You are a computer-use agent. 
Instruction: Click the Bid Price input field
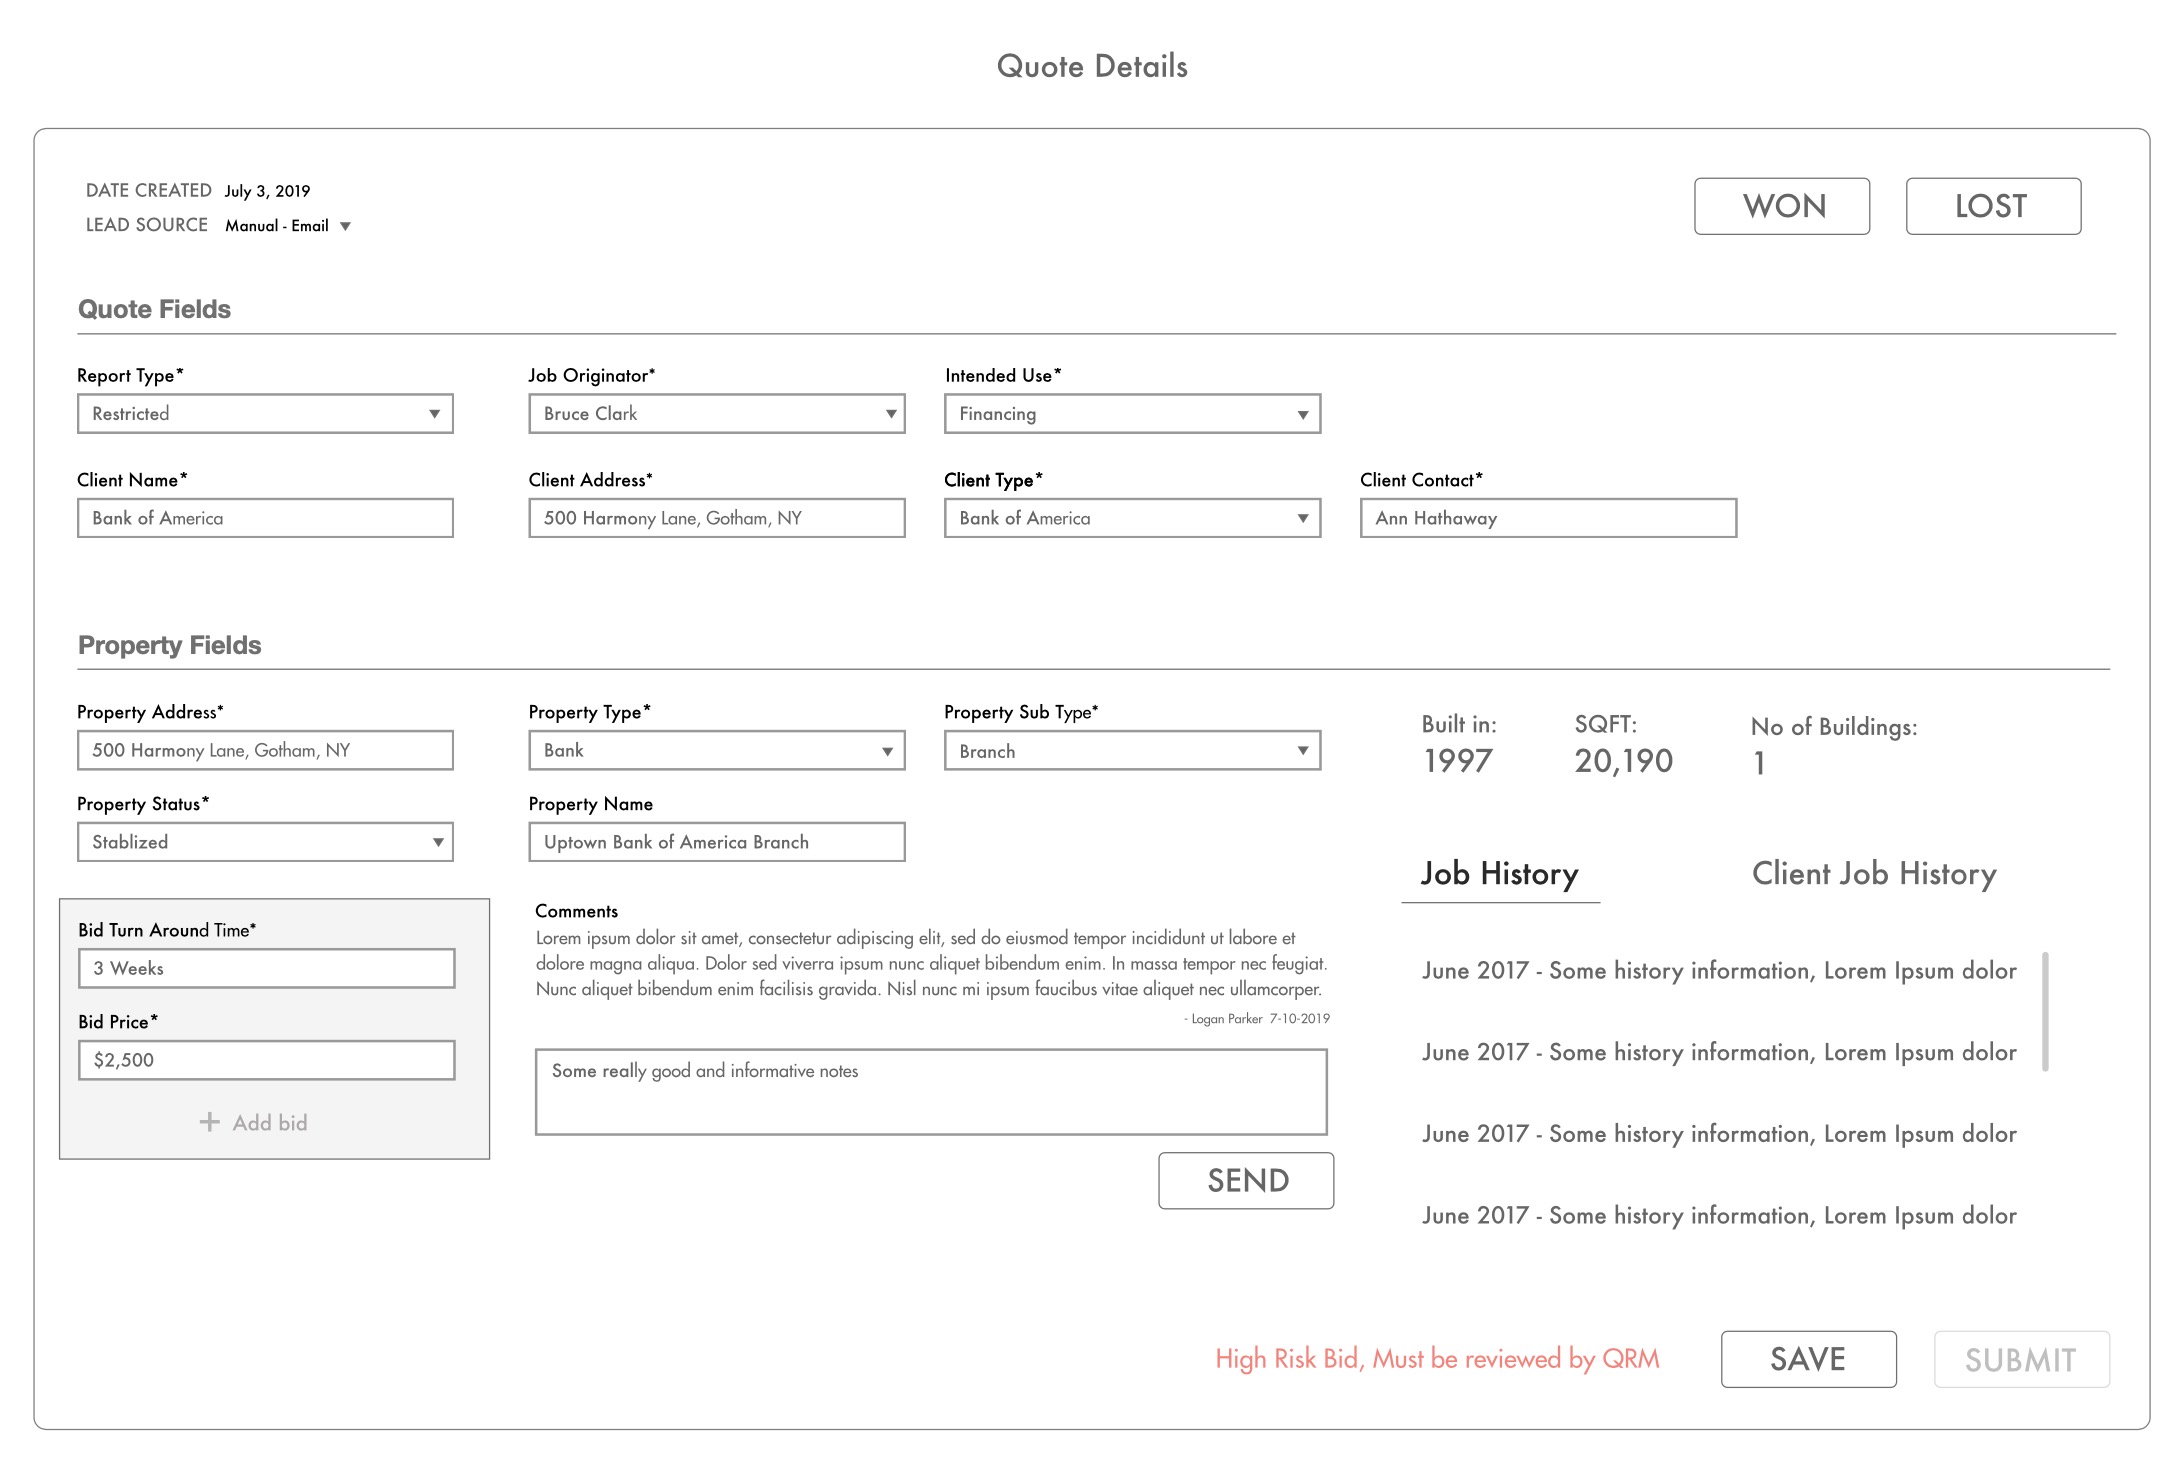tap(266, 1060)
